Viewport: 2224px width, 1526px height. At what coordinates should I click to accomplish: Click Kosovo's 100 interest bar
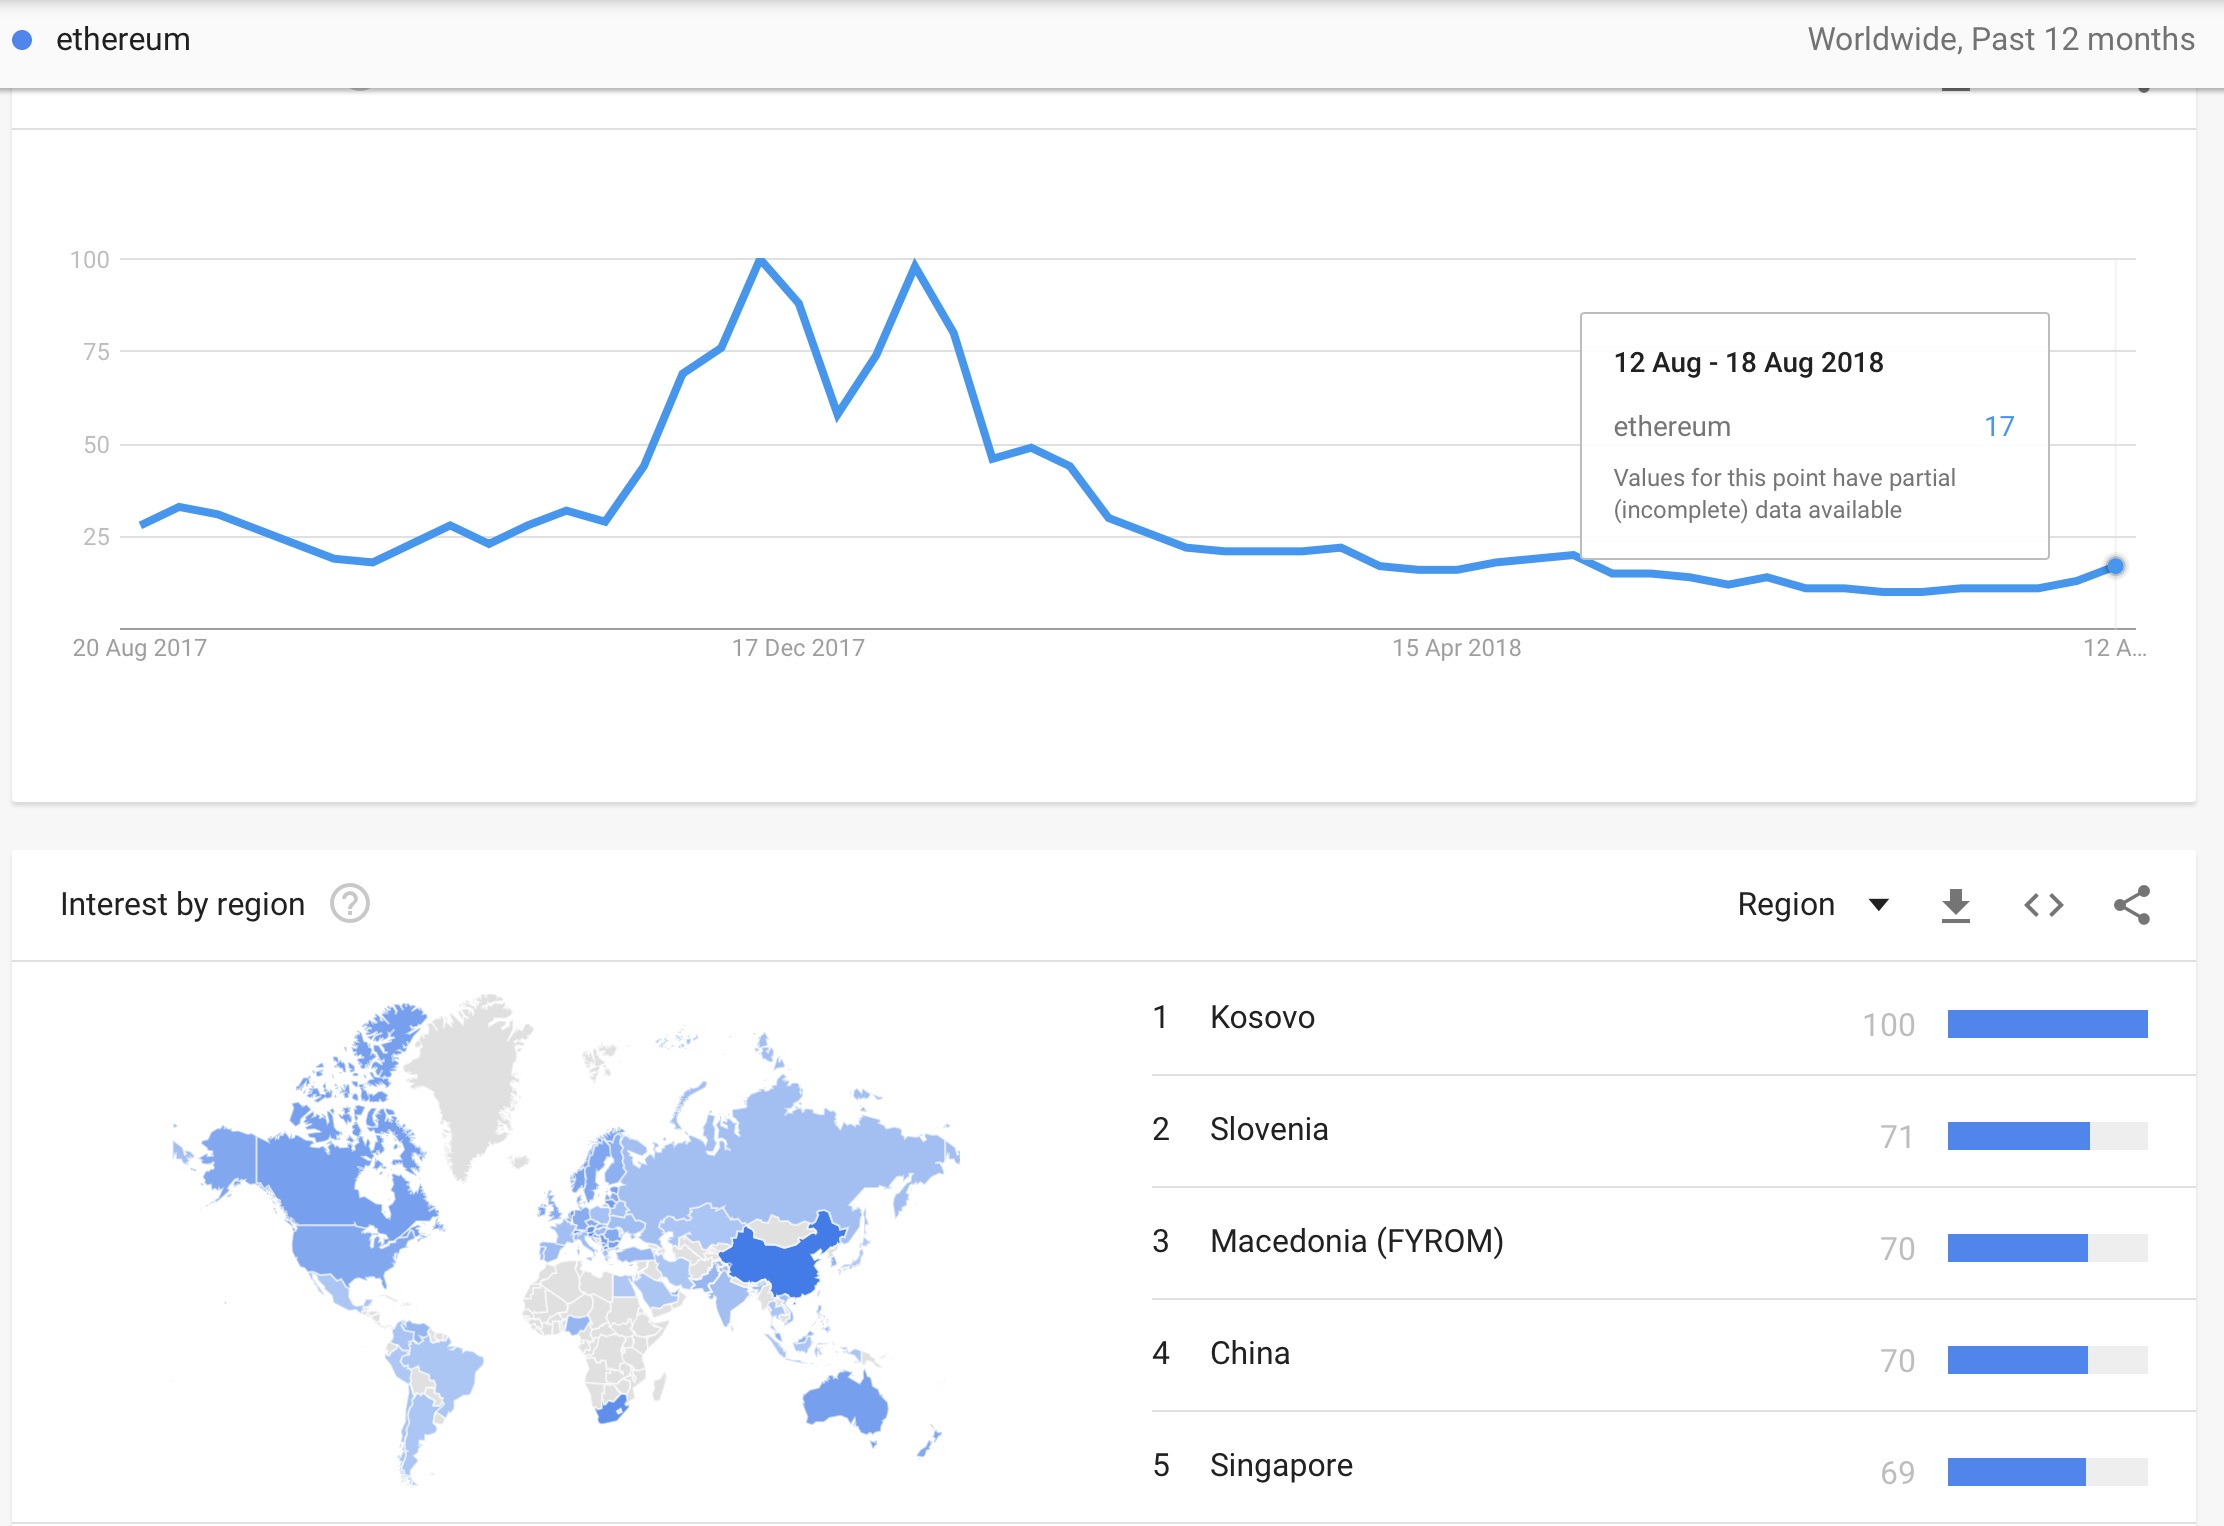coord(2047,1024)
